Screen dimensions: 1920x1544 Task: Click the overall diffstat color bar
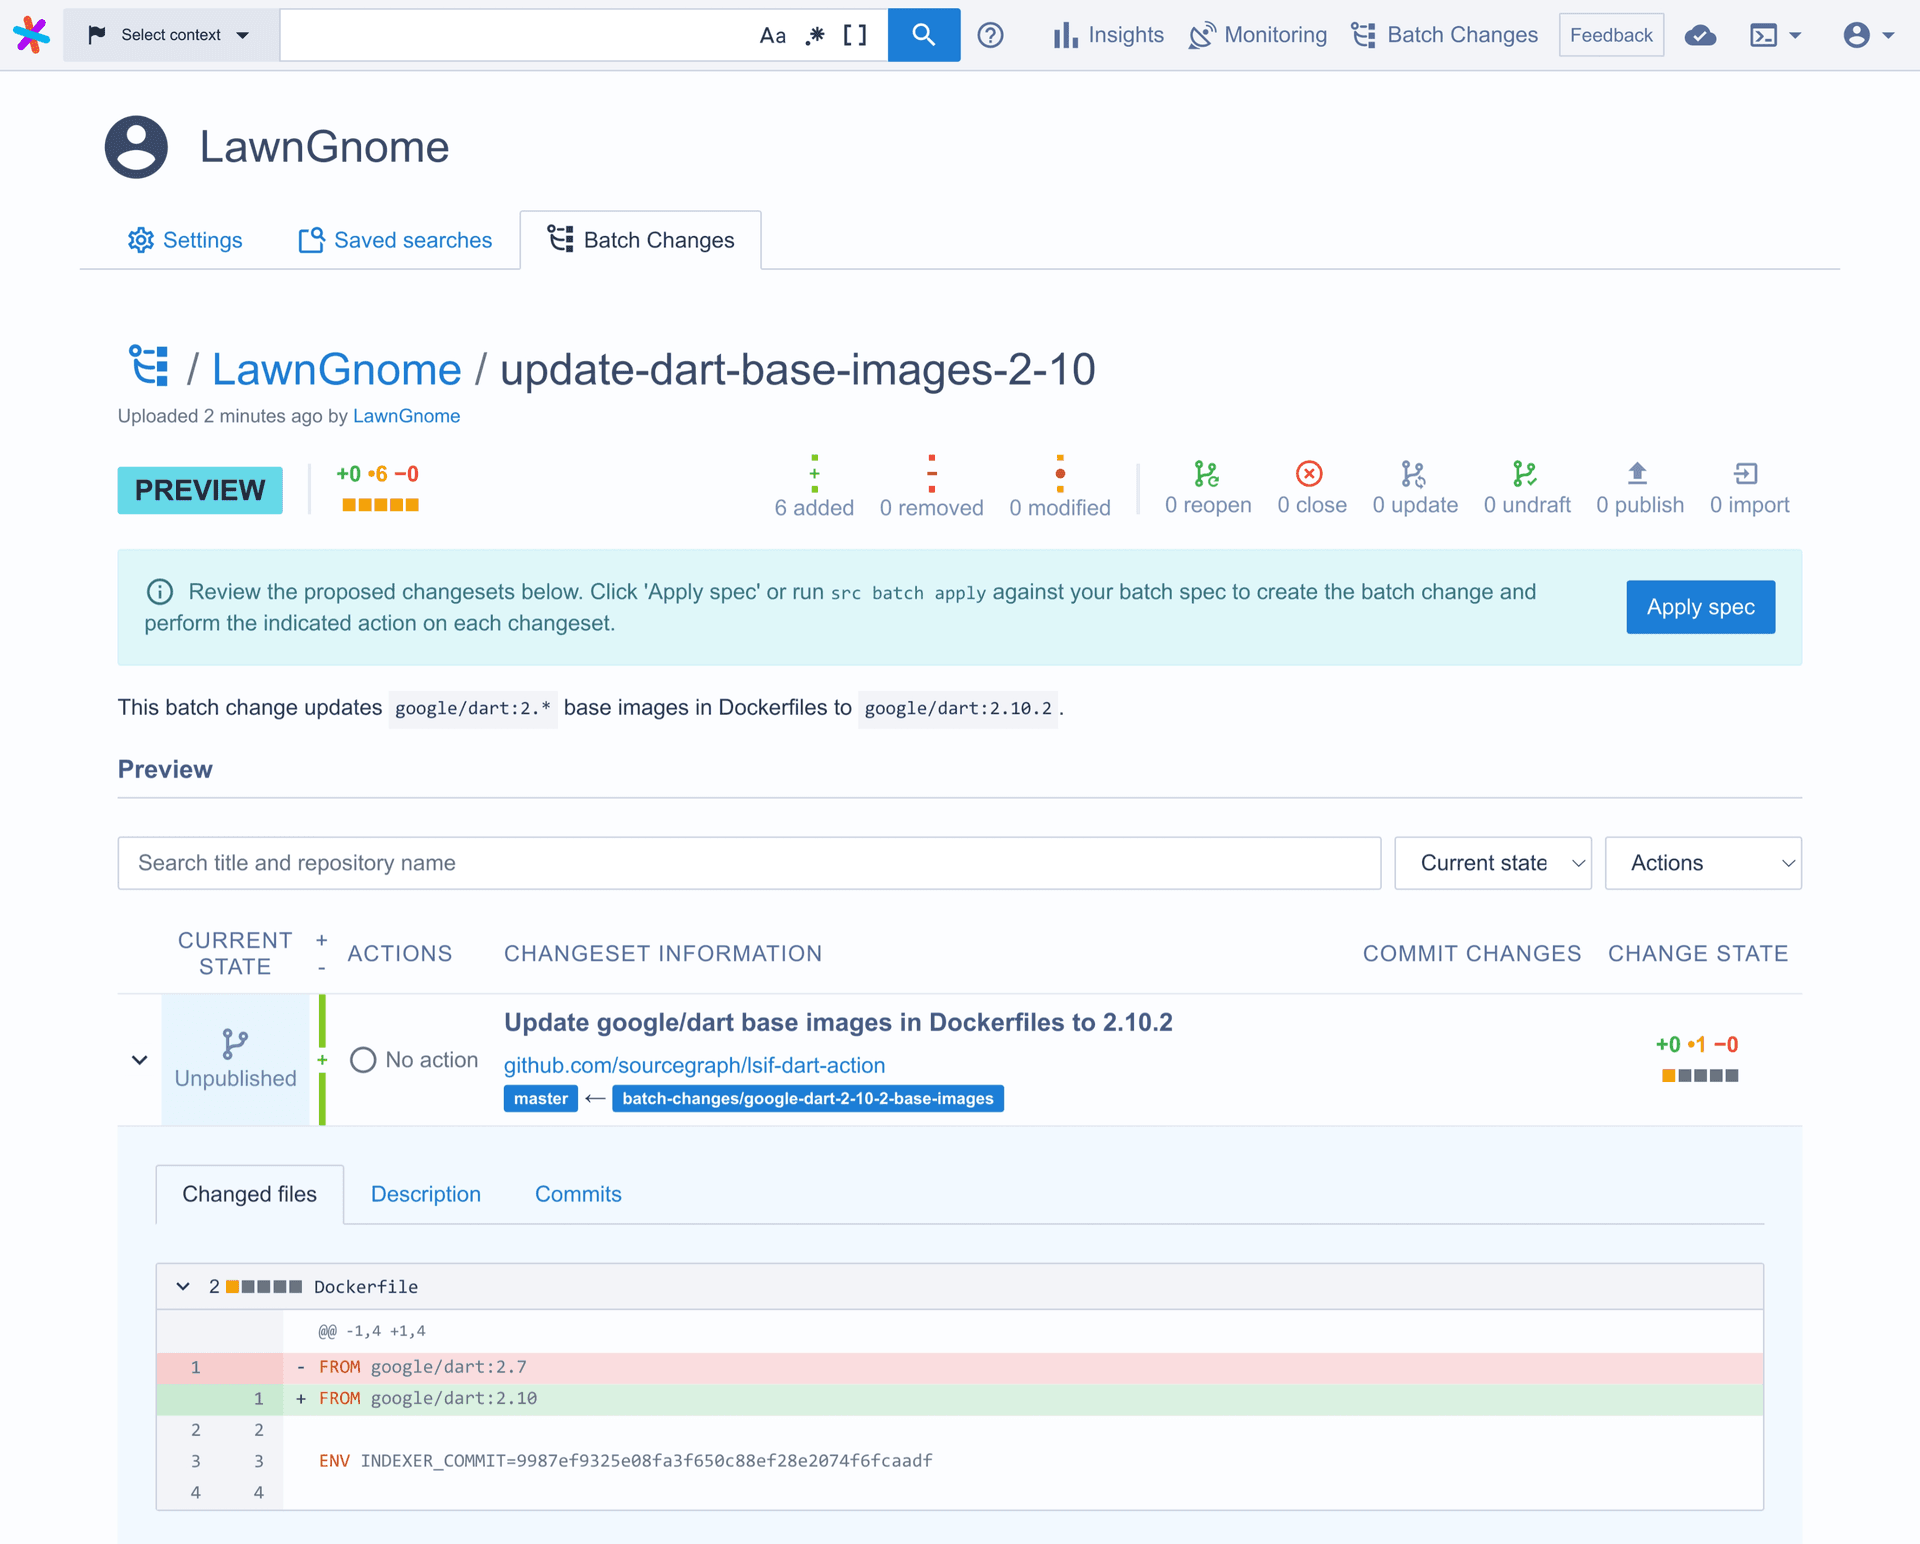tap(380, 505)
